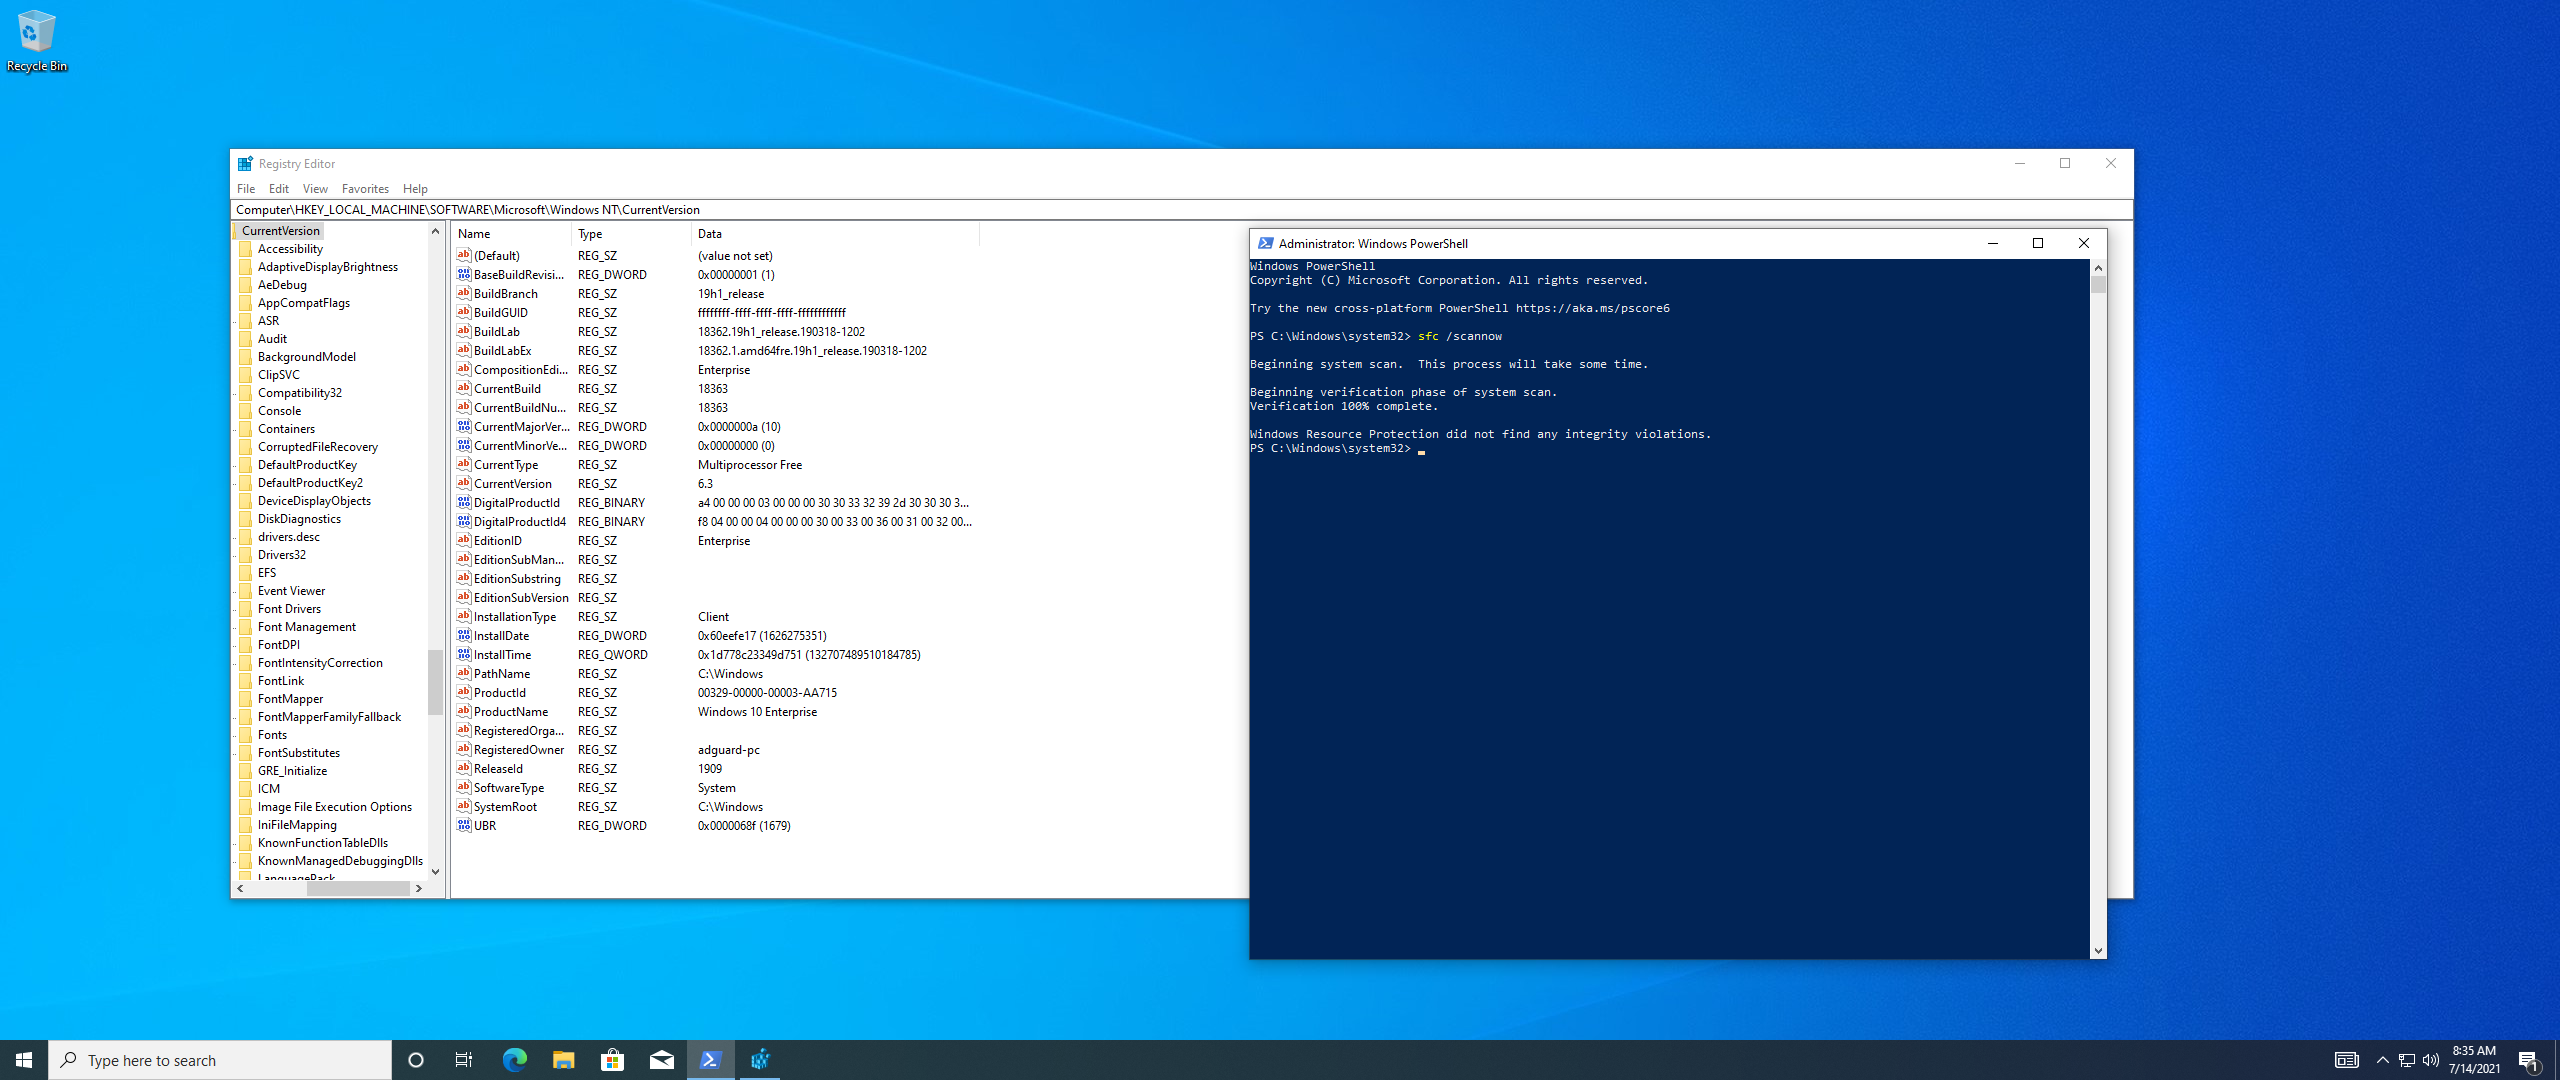Image resolution: width=2560 pixels, height=1080 pixels.
Task: Click the Accessibility folder icon in tree
Action: 246,249
